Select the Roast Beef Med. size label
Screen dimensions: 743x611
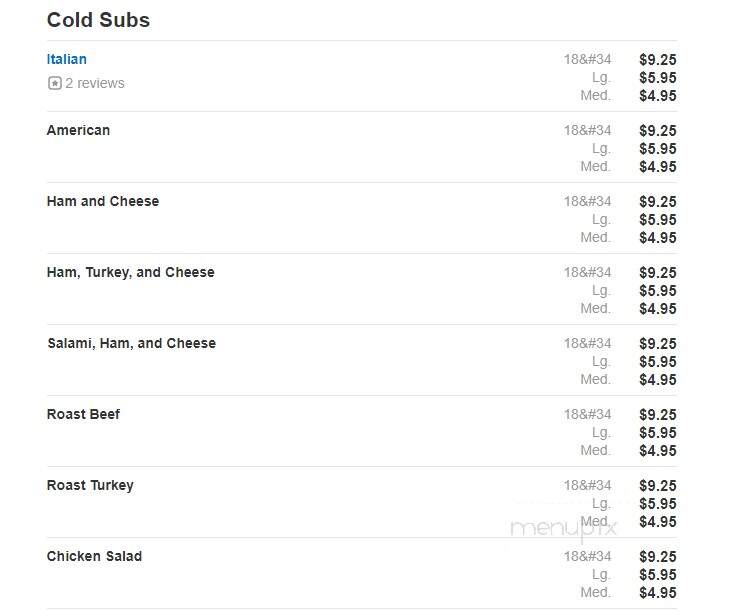(596, 450)
